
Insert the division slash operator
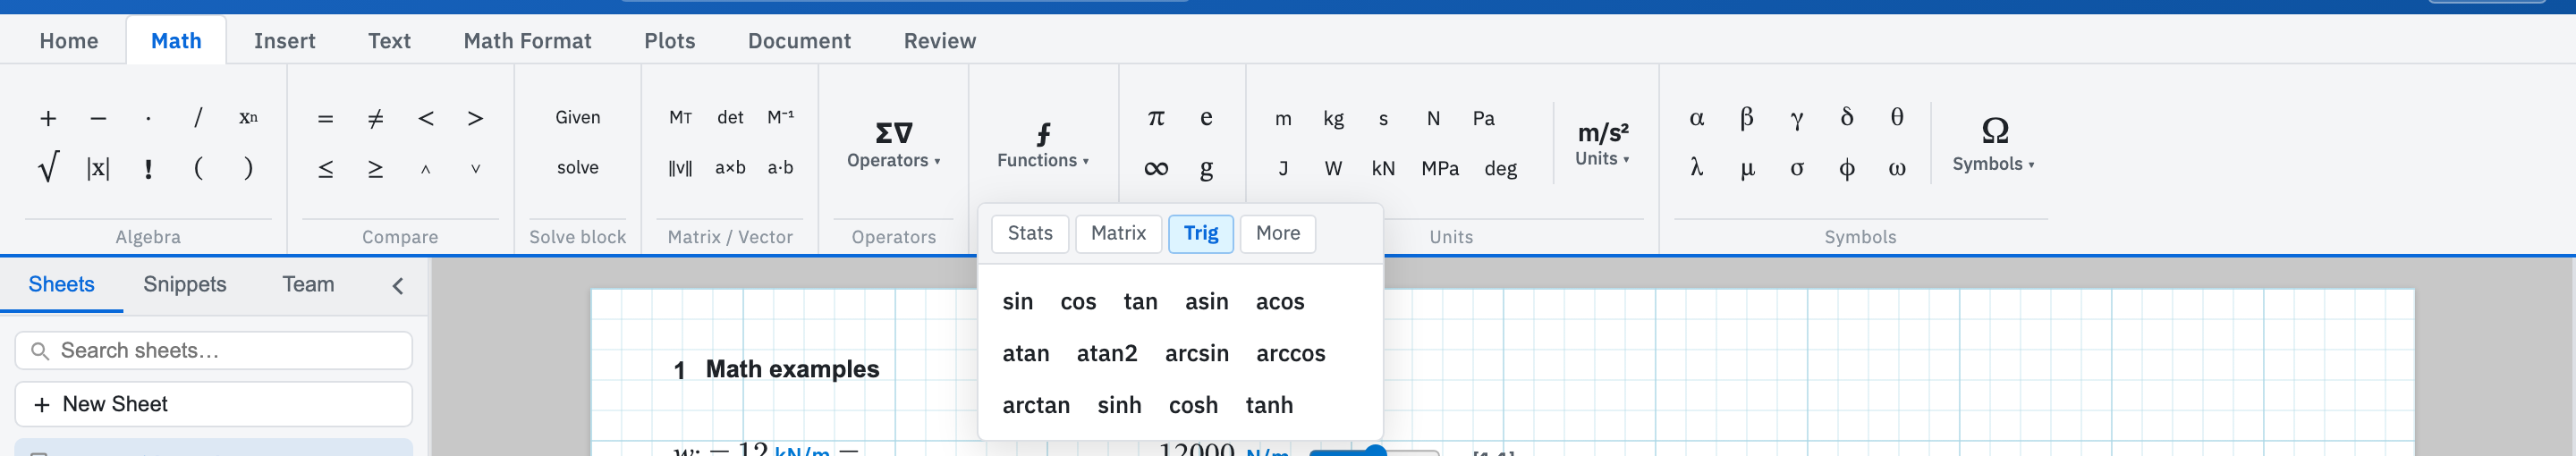click(198, 118)
